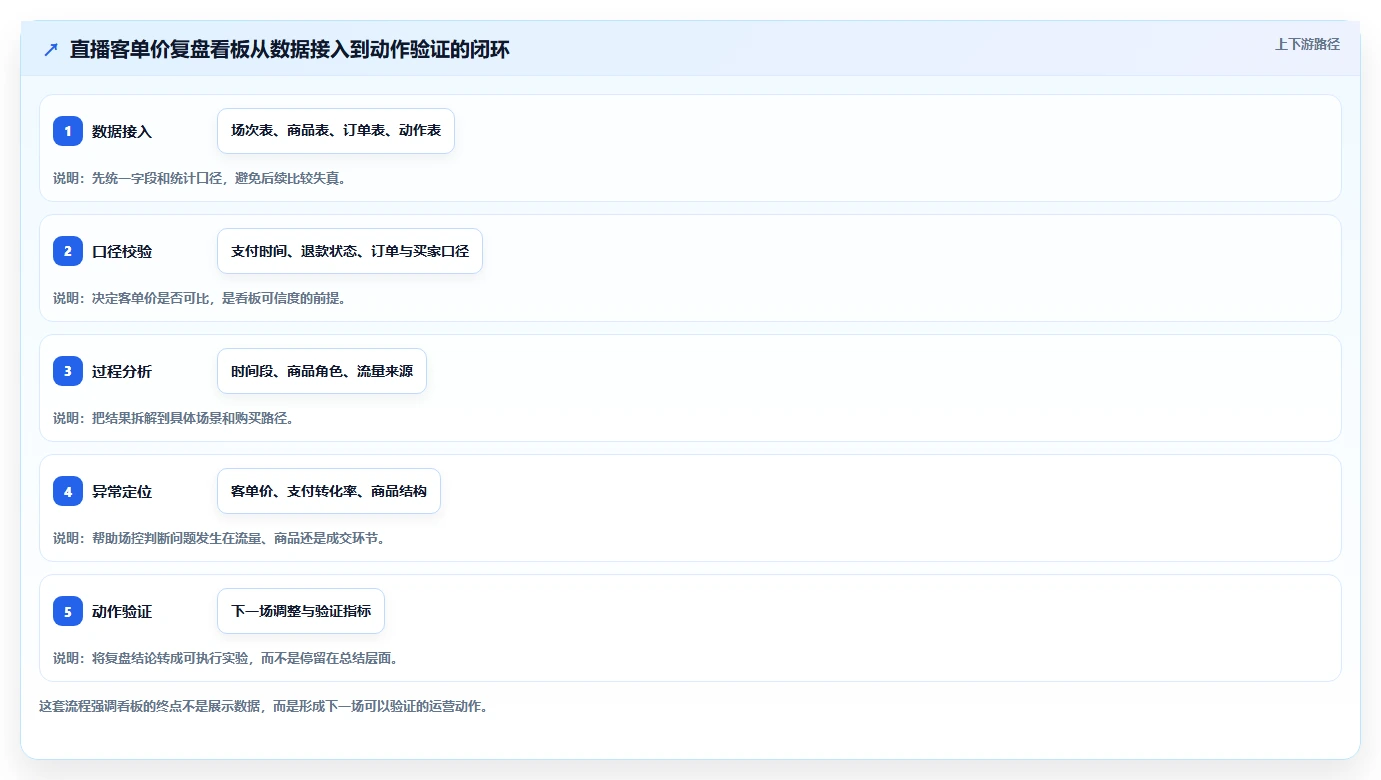Click the step 3 number badge
Screen dimensions: 1381x780
pos(68,371)
